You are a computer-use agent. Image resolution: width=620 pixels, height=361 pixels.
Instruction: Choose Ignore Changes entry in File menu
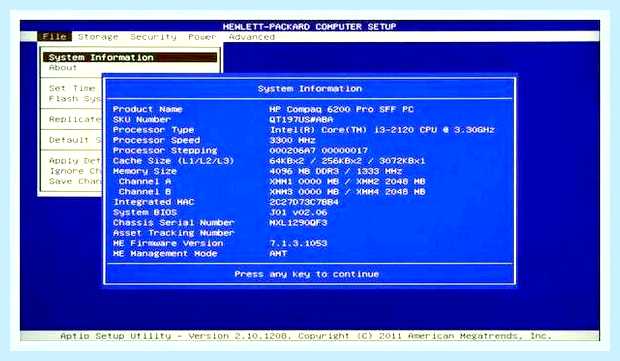point(75,171)
